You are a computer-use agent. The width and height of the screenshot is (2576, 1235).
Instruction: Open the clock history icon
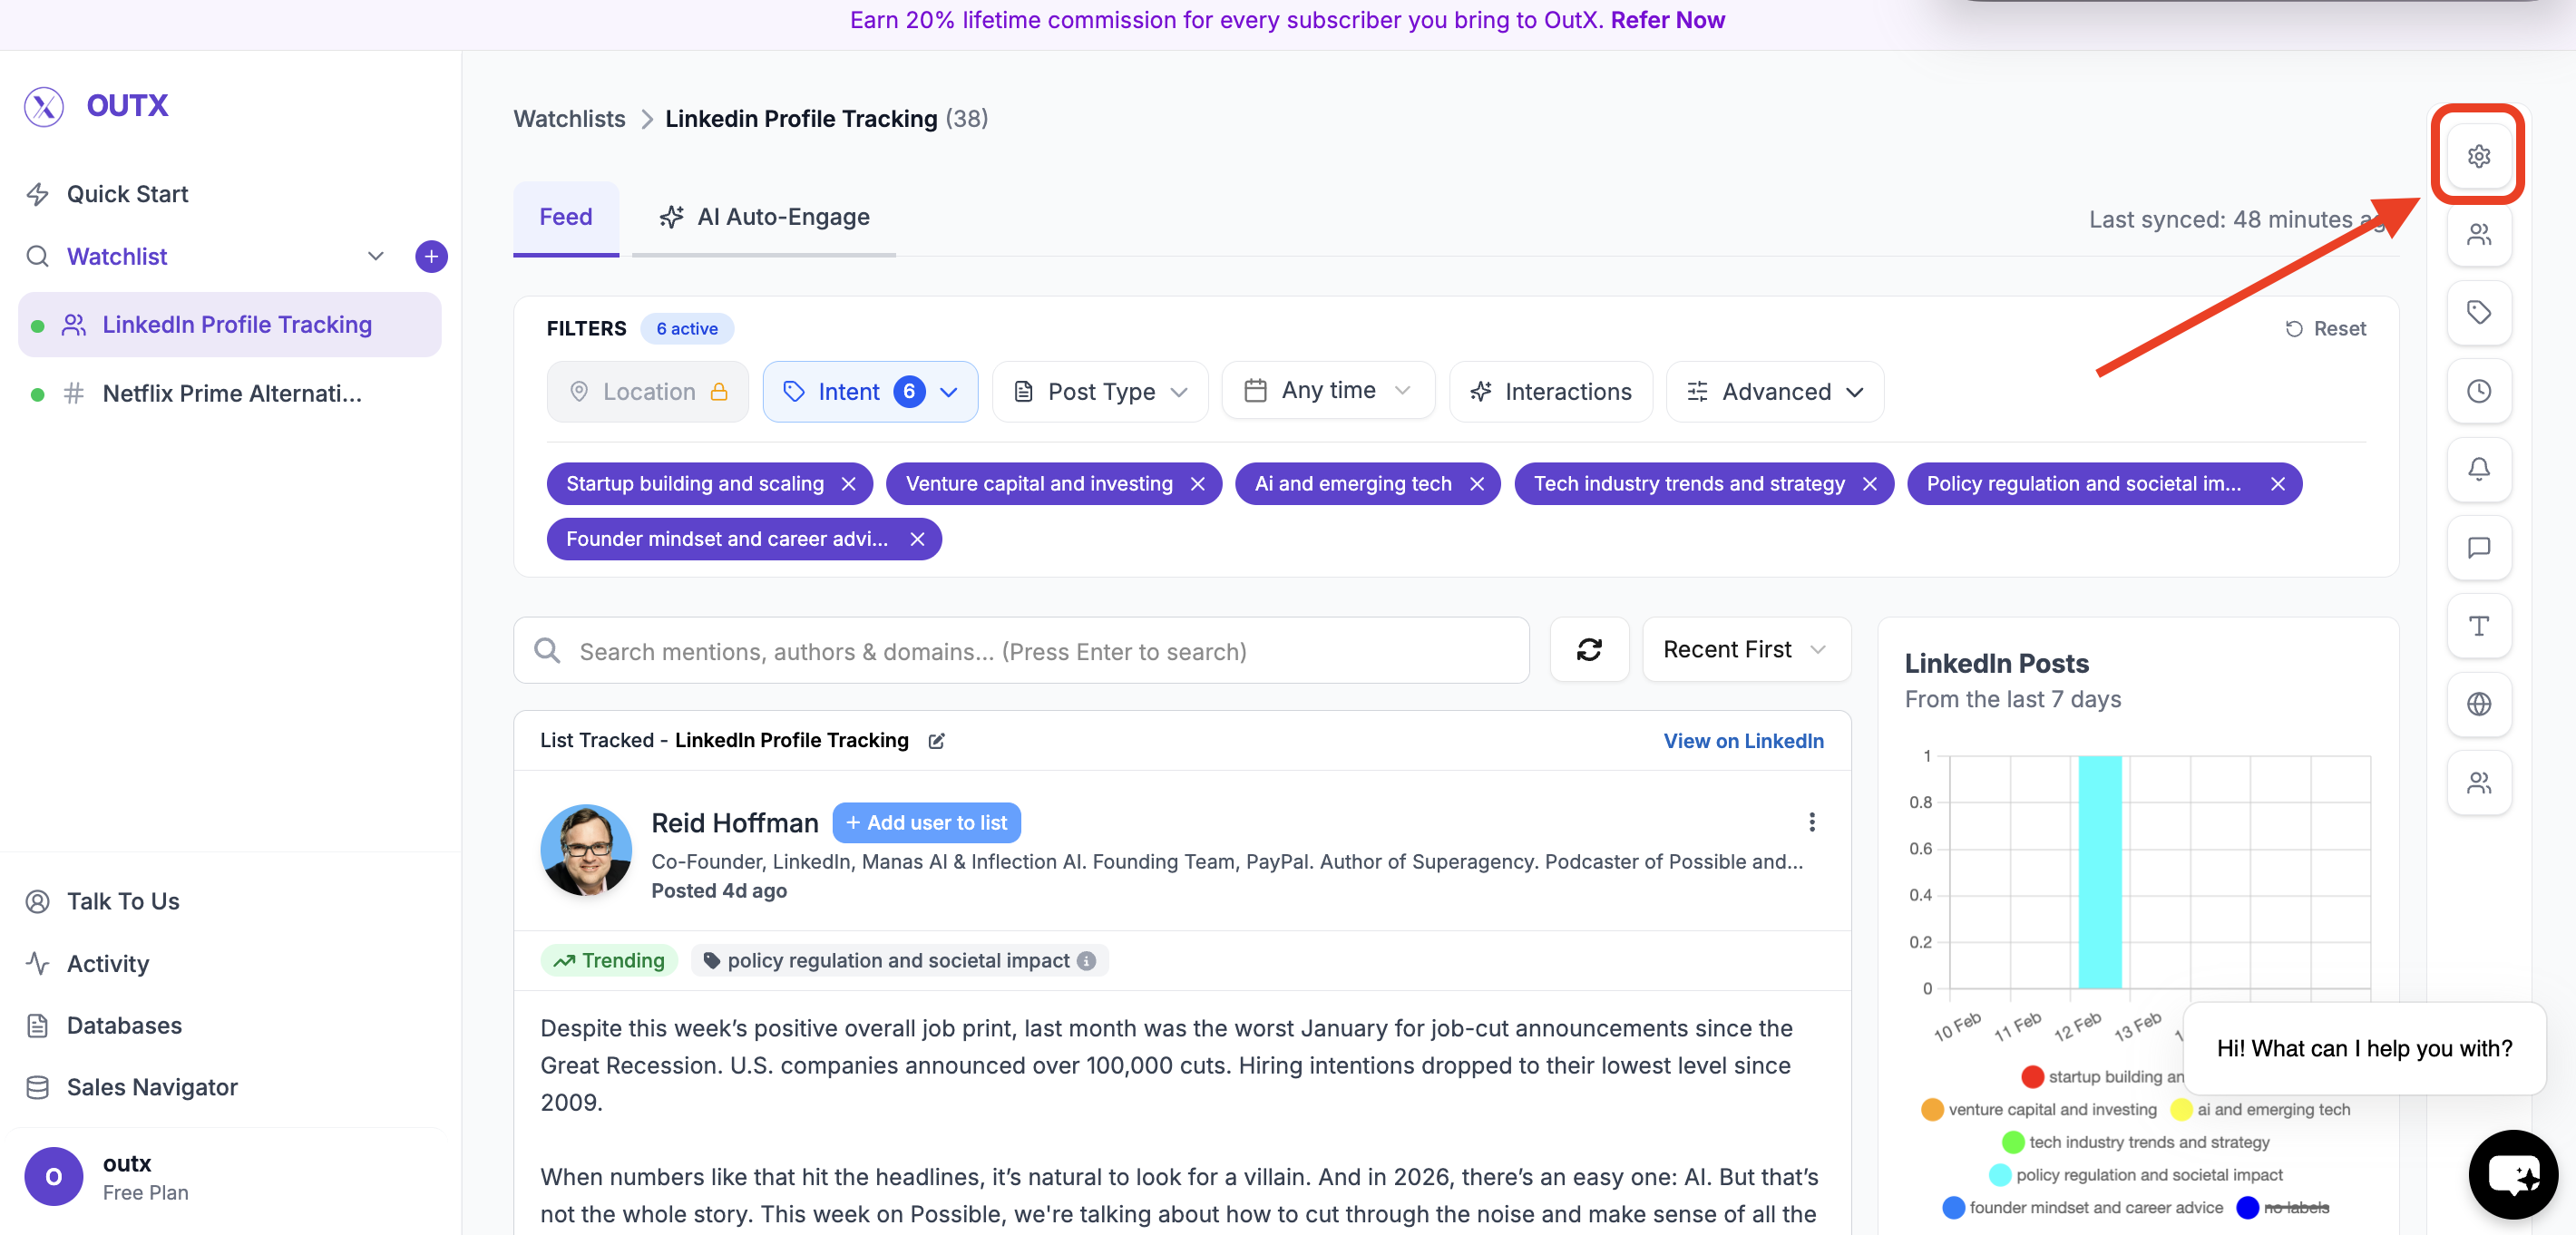coord(2478,391)
